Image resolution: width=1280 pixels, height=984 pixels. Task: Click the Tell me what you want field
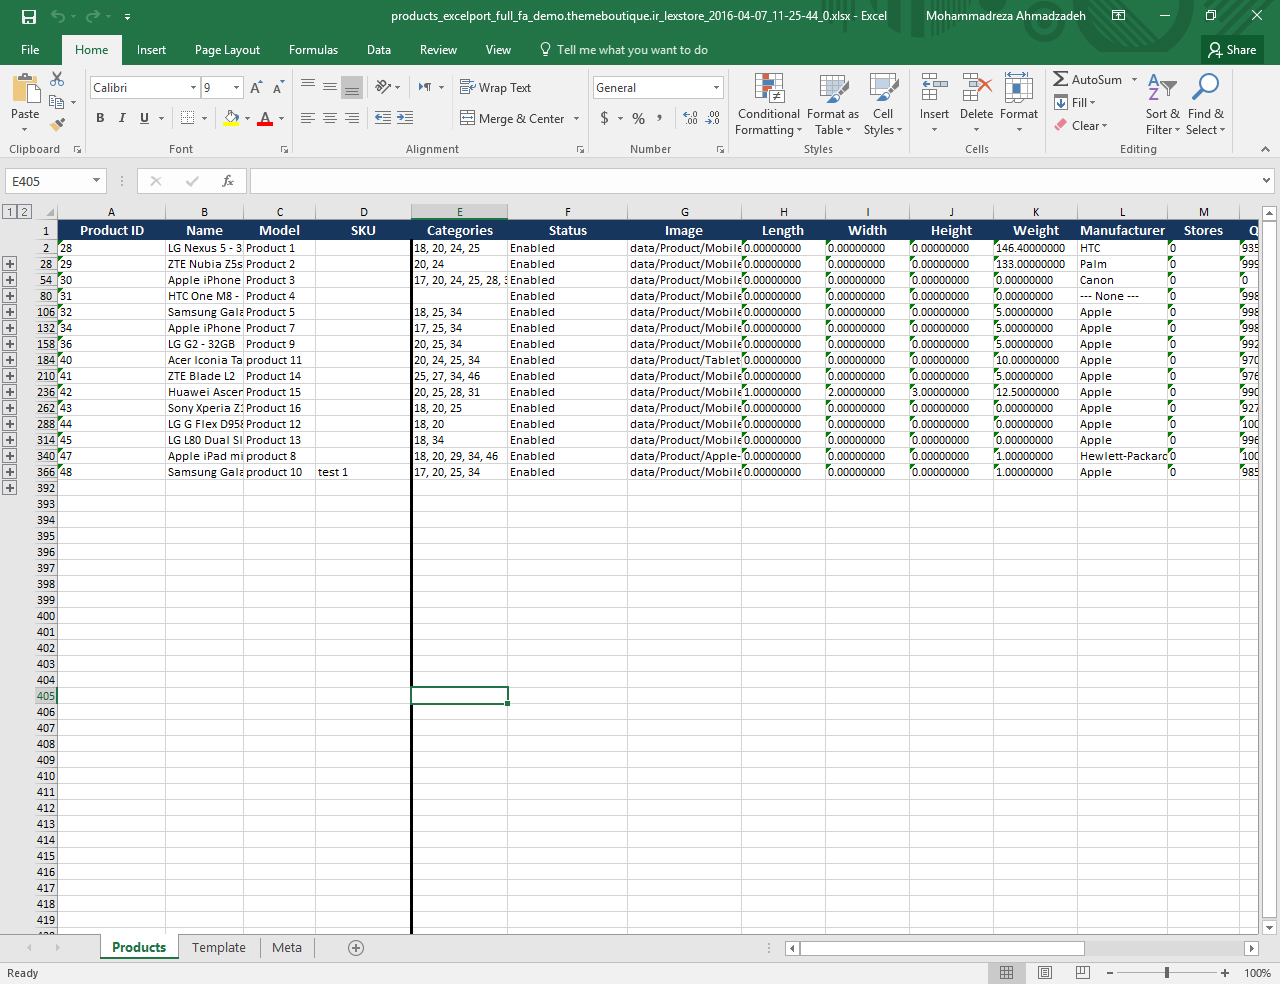(624, 50)
